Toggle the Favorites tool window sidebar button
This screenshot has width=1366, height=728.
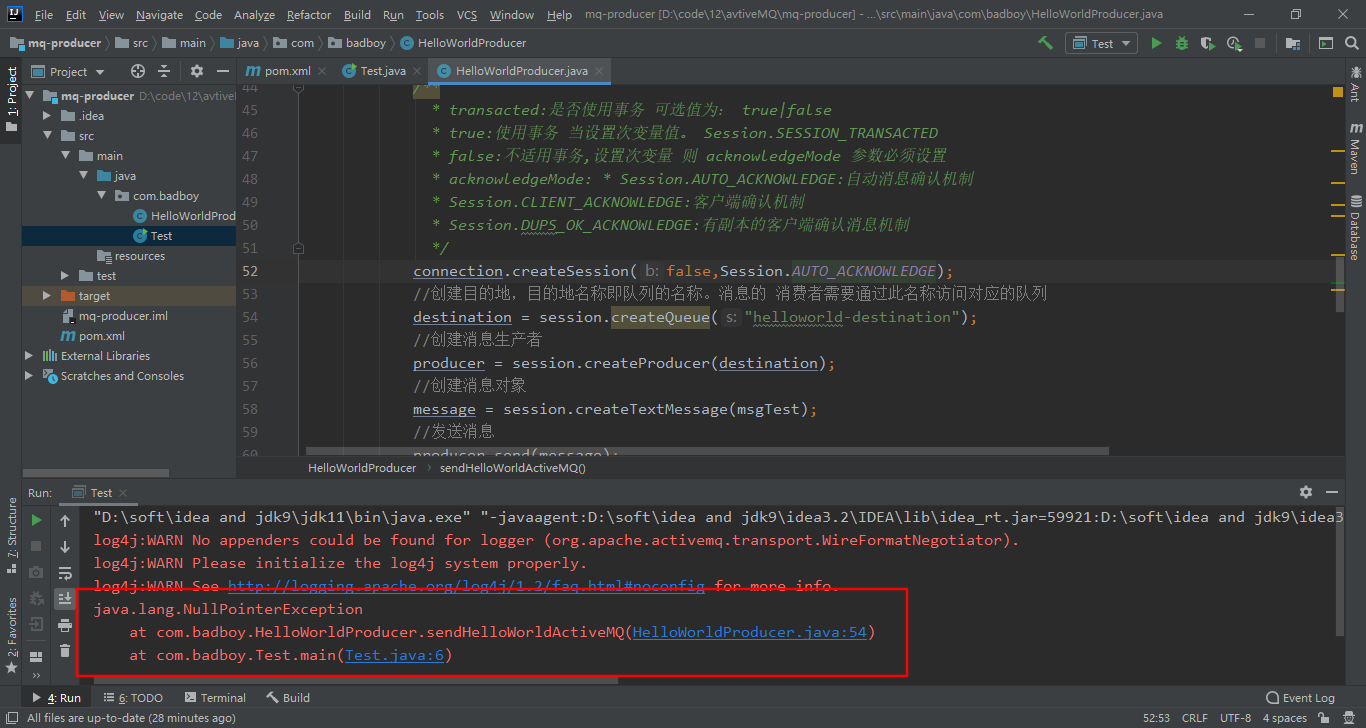11,637
